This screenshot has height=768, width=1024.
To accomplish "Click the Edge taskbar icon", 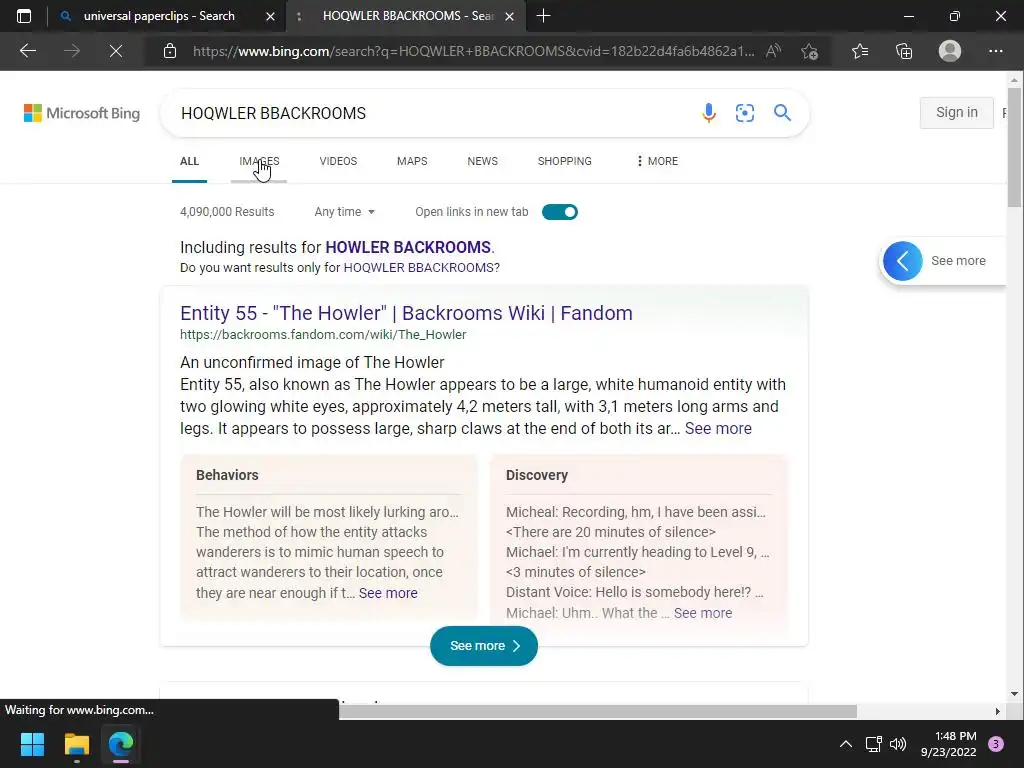I will tap(121, 744).
